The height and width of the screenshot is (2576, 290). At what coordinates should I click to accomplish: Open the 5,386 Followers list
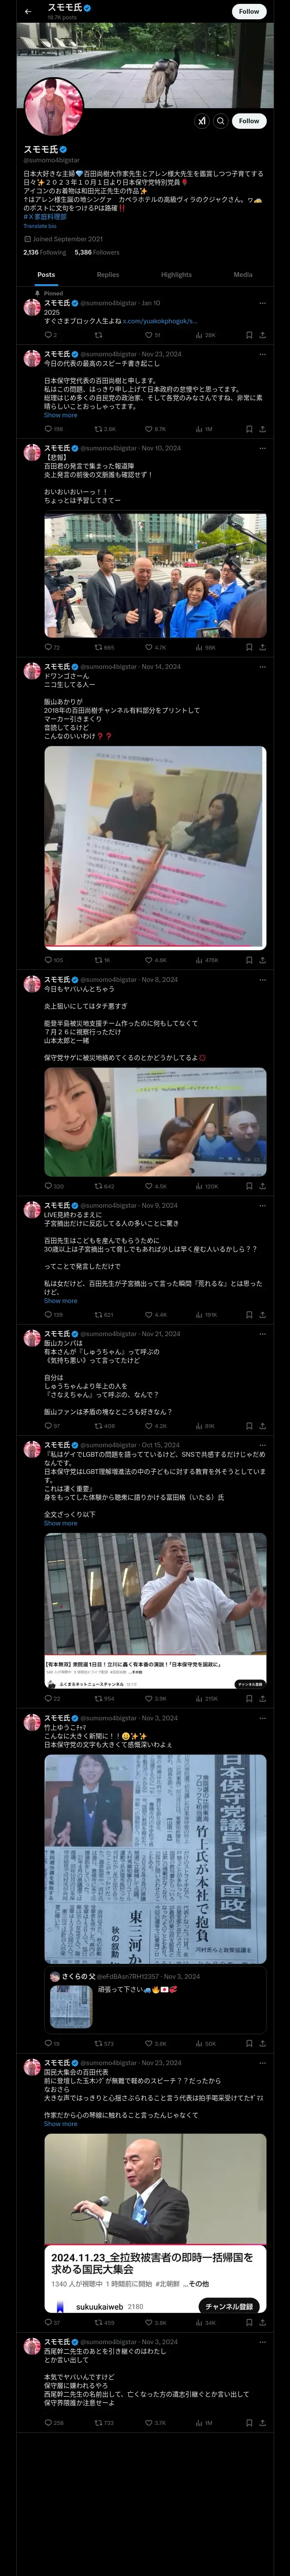[x=97, y=252]
